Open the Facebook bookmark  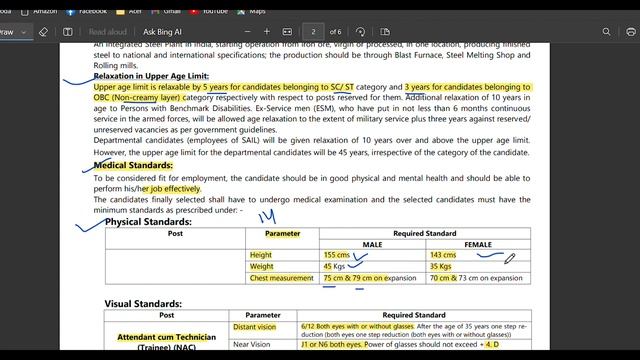pos(87,11)
